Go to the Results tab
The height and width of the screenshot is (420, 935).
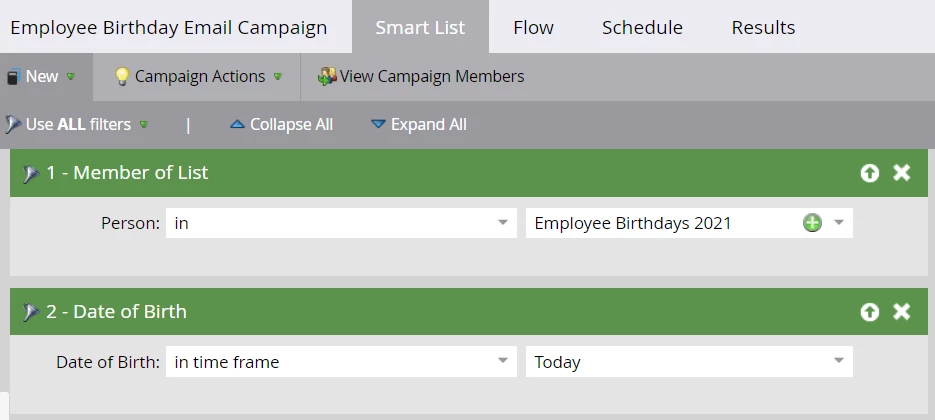(763, 27)
